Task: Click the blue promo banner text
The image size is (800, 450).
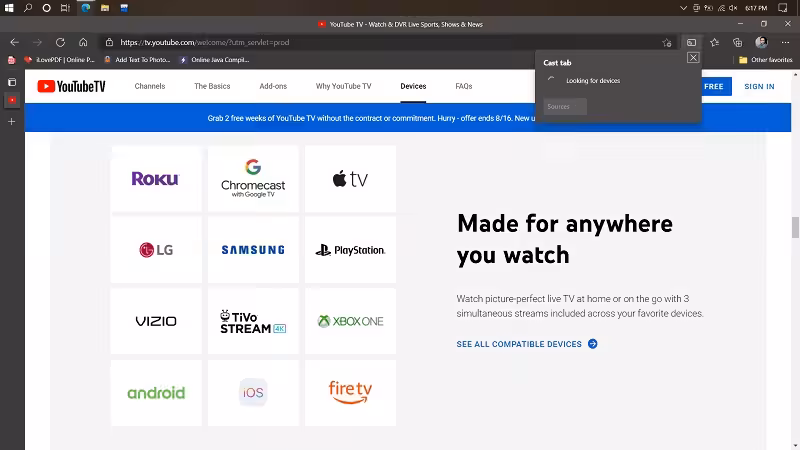Action: tap(371, 118)
